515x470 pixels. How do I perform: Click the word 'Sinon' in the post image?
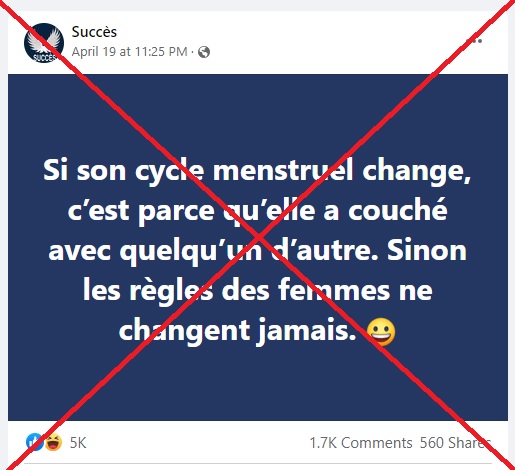click(x=427, y=250)
